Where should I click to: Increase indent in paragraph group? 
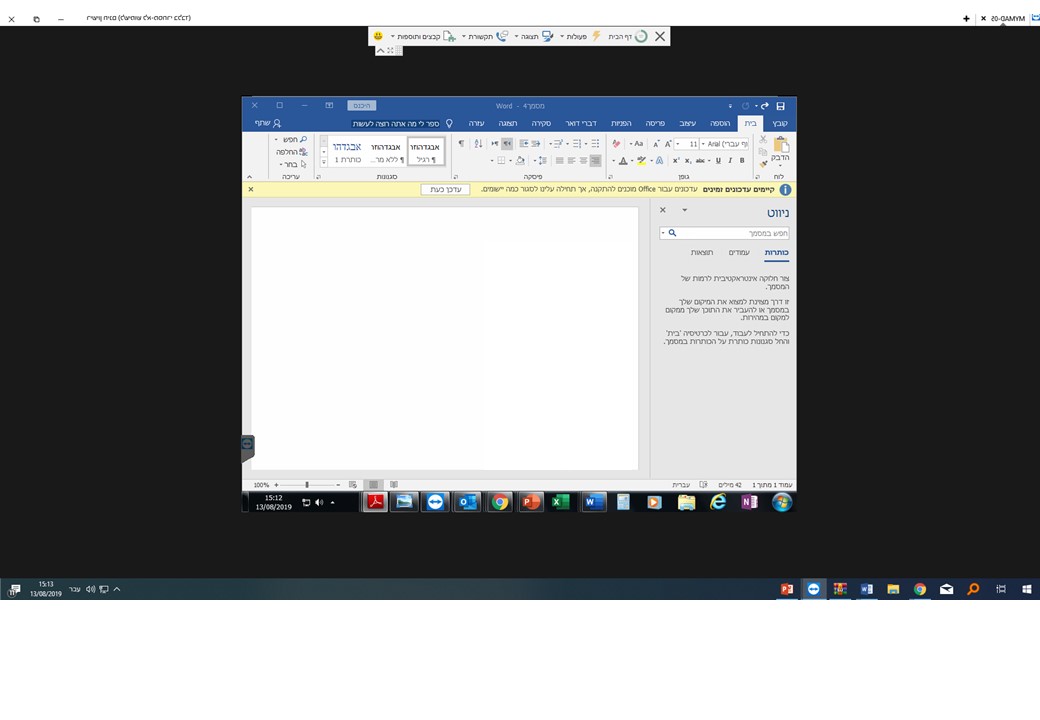(524, 143)
